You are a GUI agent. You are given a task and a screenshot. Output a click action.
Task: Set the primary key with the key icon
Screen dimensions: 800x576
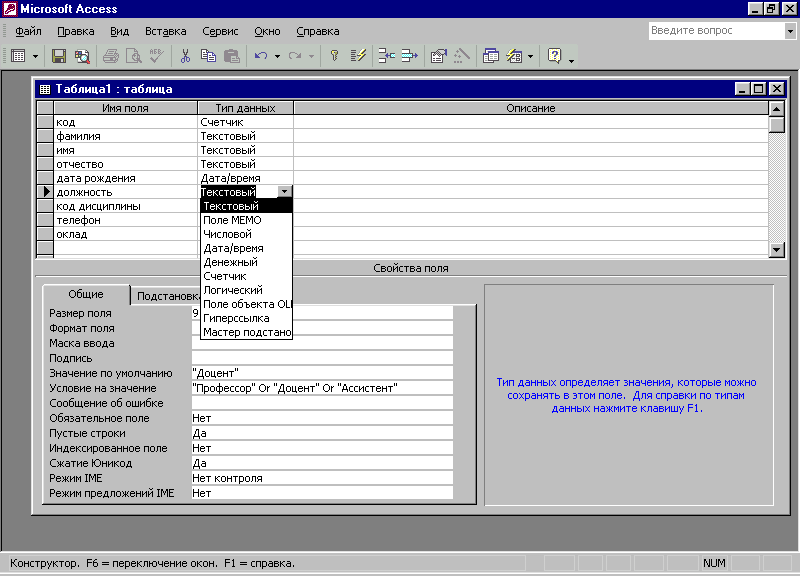coord(335,57)
